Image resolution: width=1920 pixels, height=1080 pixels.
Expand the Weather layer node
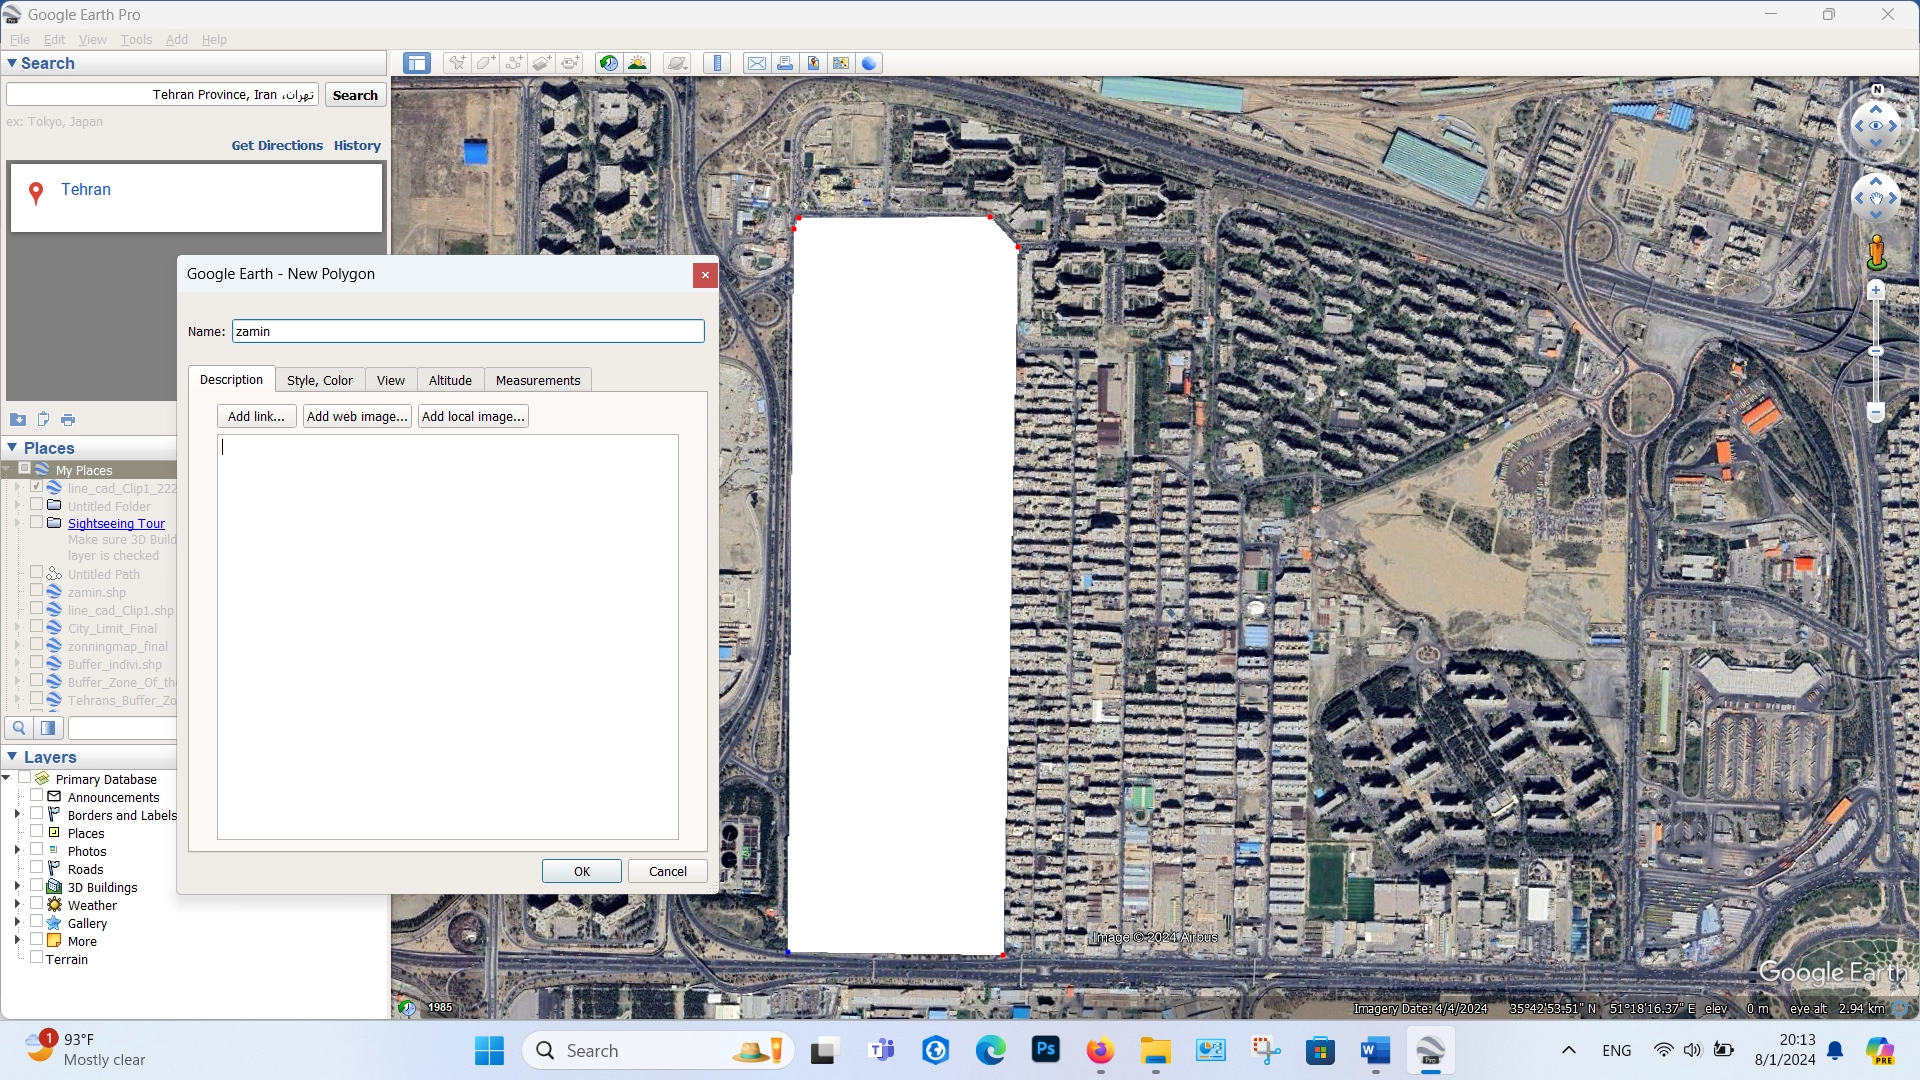(17, 904)
